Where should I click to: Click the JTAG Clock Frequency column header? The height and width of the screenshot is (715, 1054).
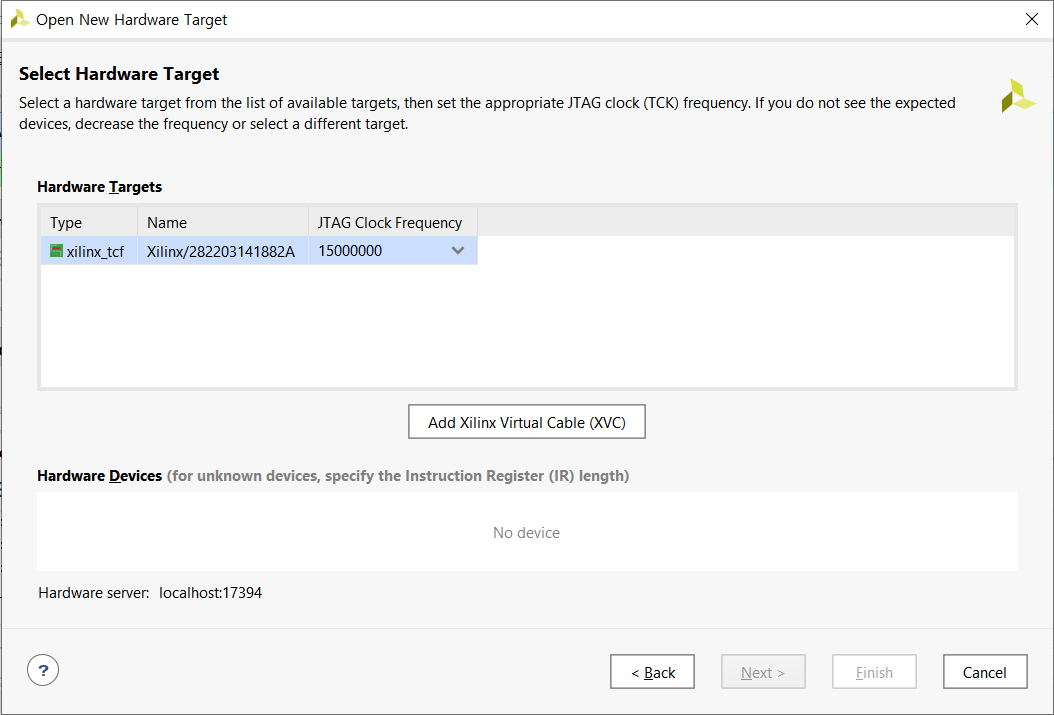point(393,222)
